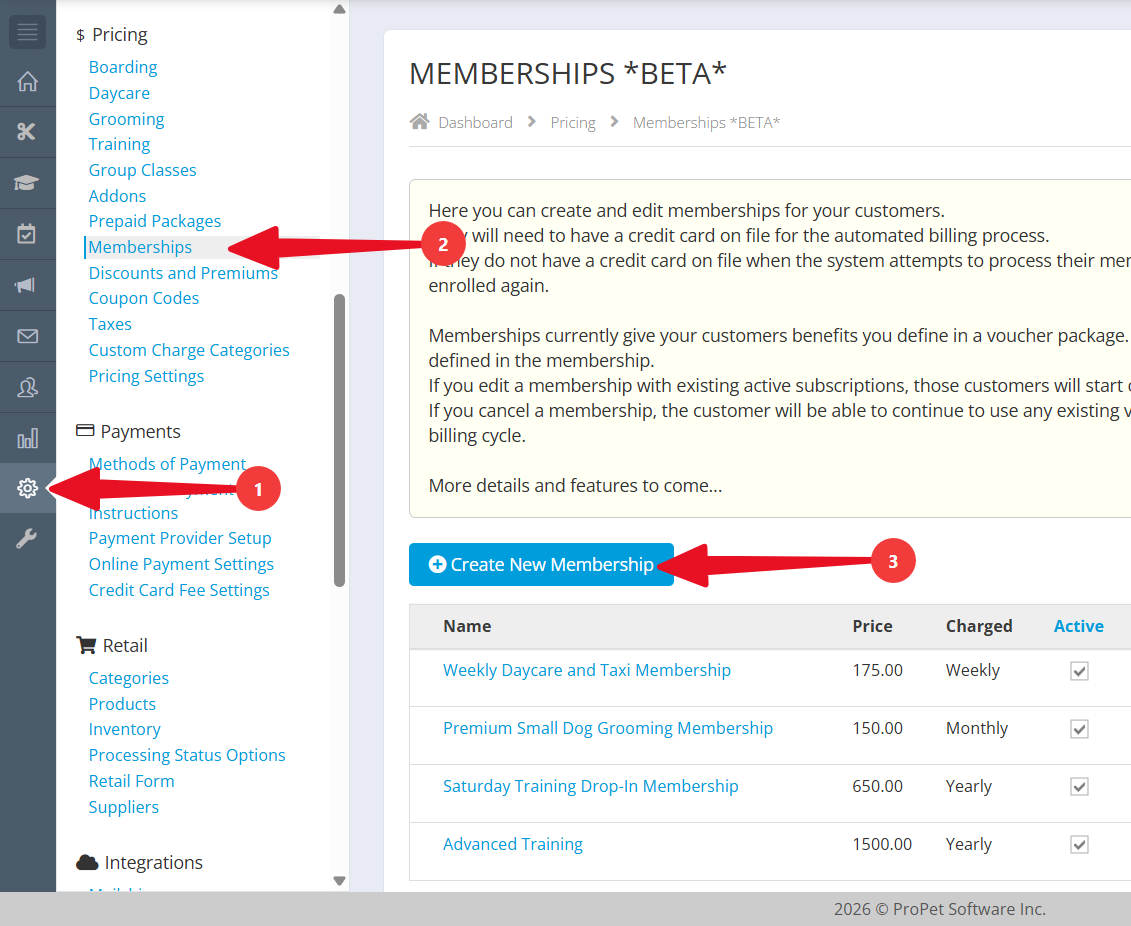Open Taxes settings

(x=110, y=325)
